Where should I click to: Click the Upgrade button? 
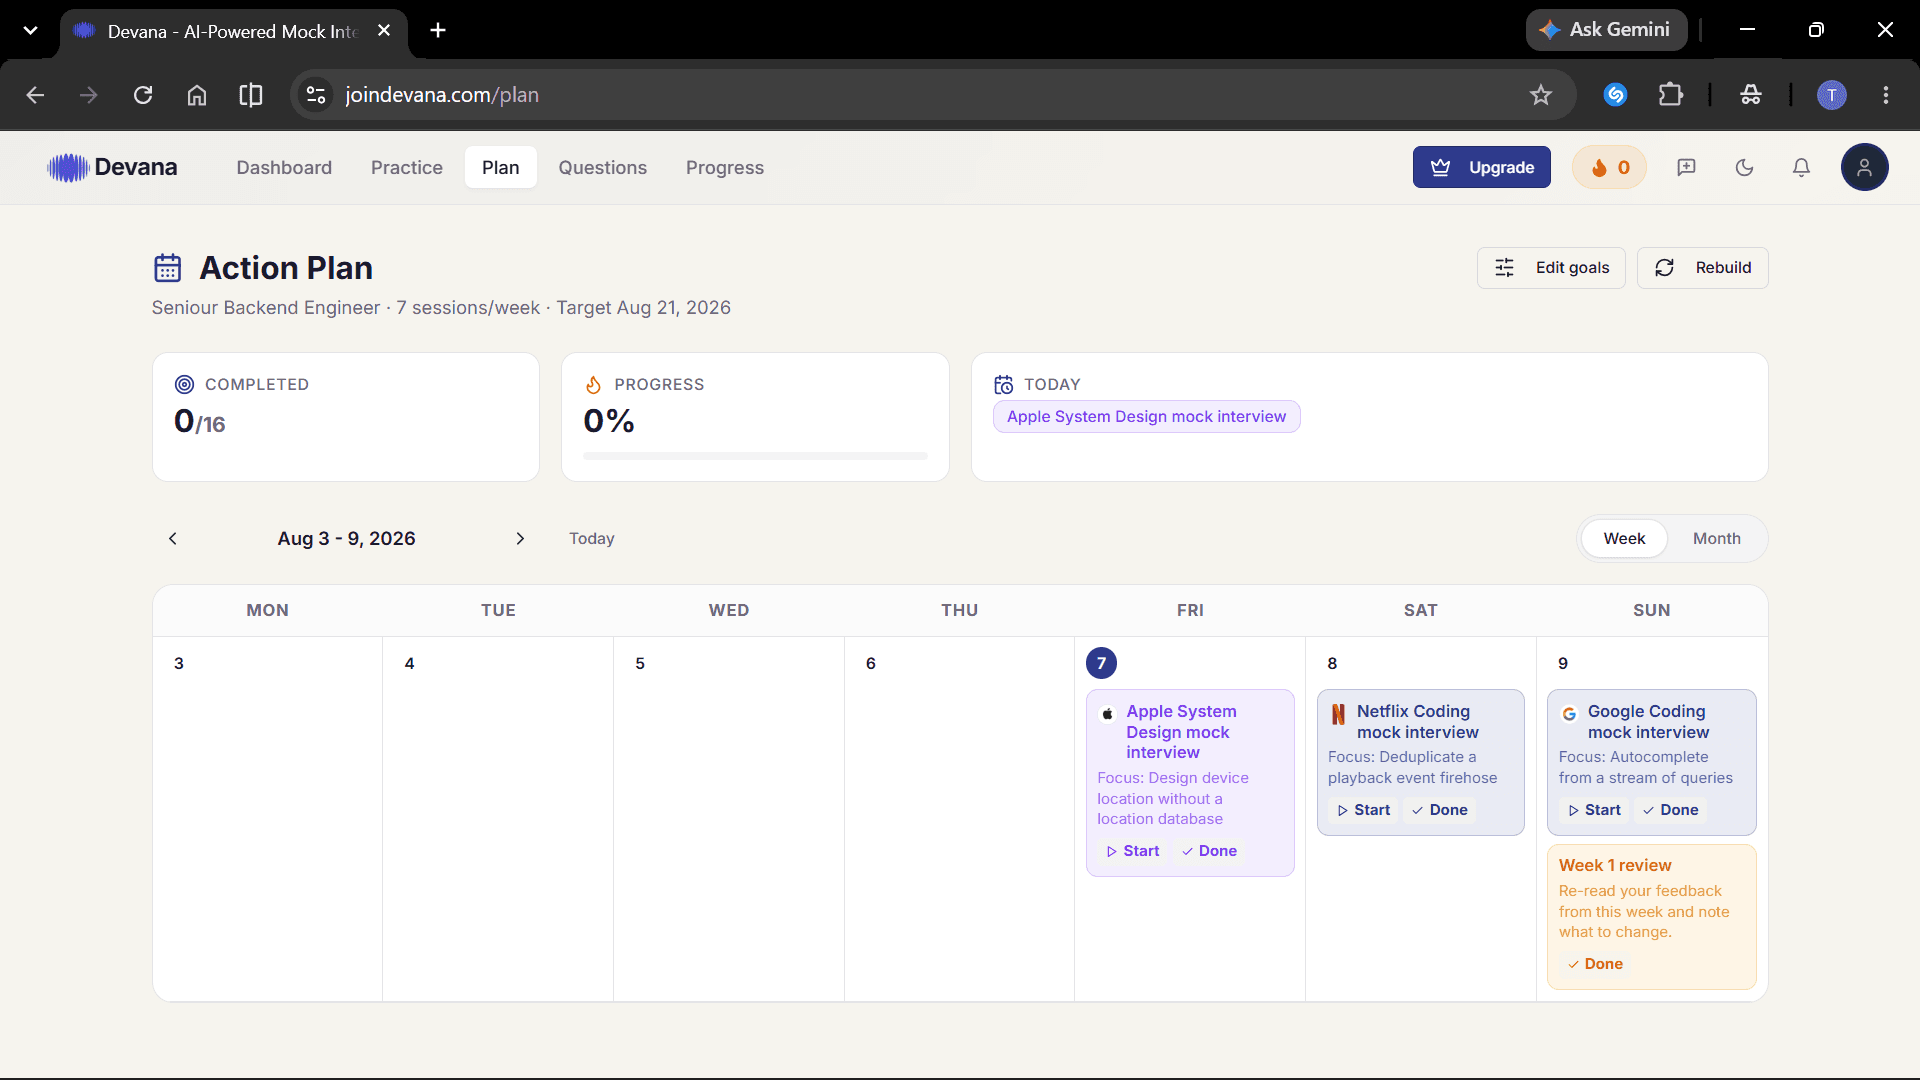click(1482, 167)
